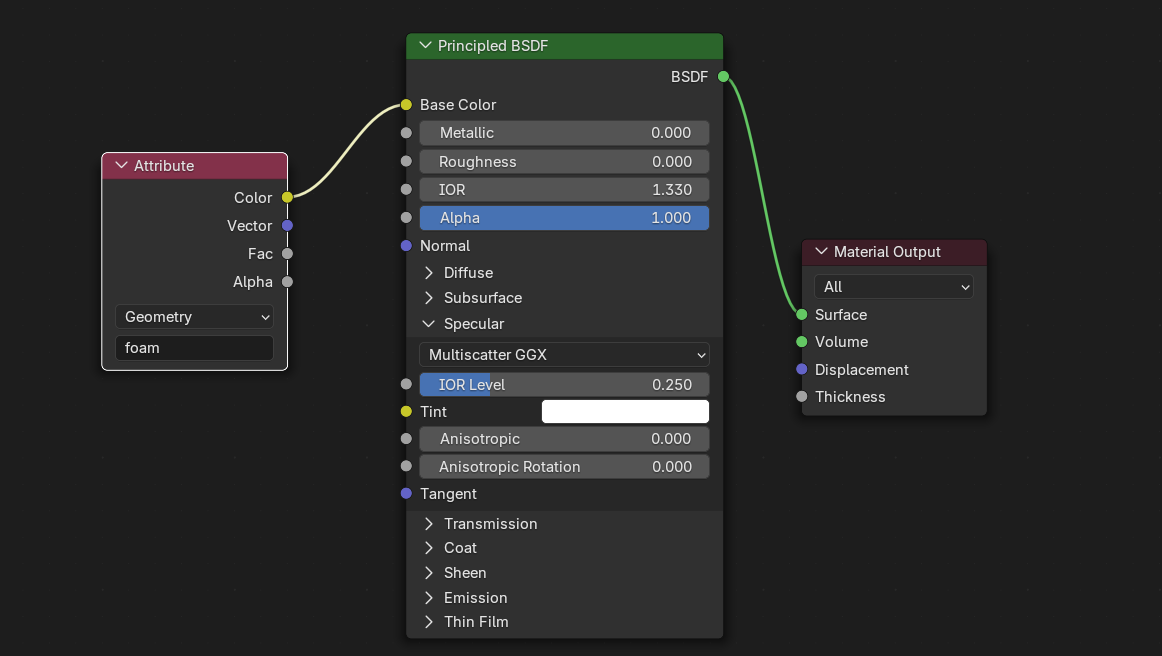This screenshot has height=656, width=1162.
Task: Click the IOR Level input socket
Action: tap(406, 384)
